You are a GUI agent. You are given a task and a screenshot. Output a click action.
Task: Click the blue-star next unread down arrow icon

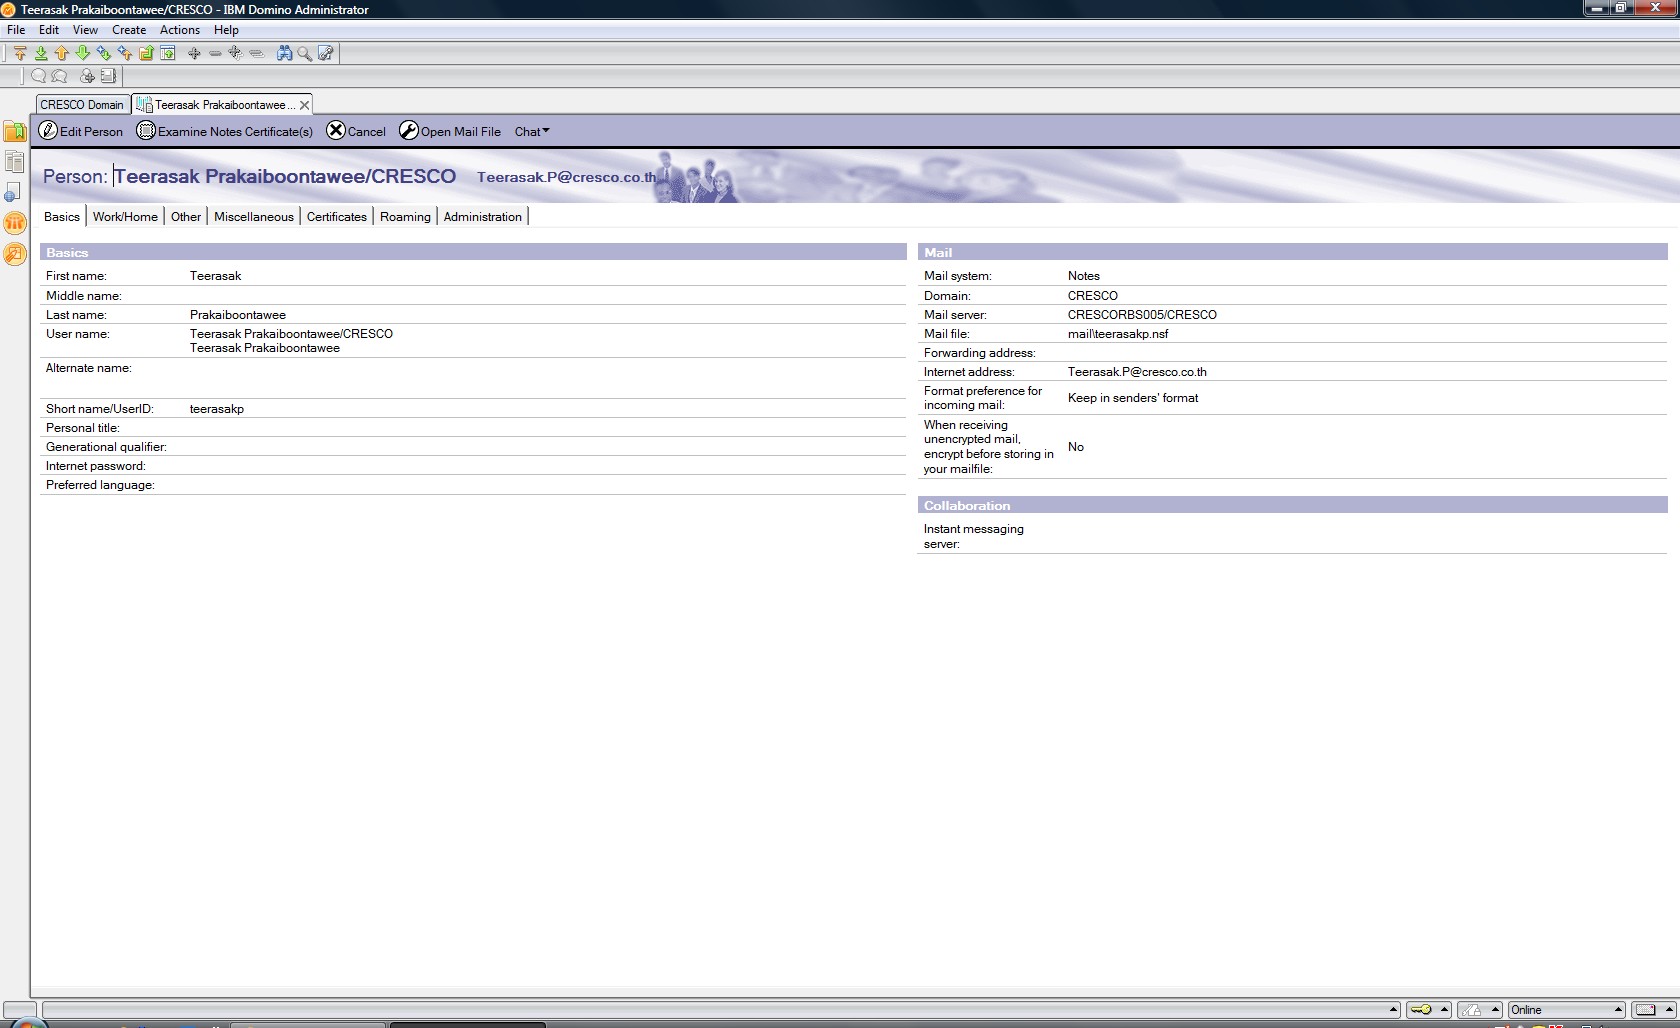point(104,53)
